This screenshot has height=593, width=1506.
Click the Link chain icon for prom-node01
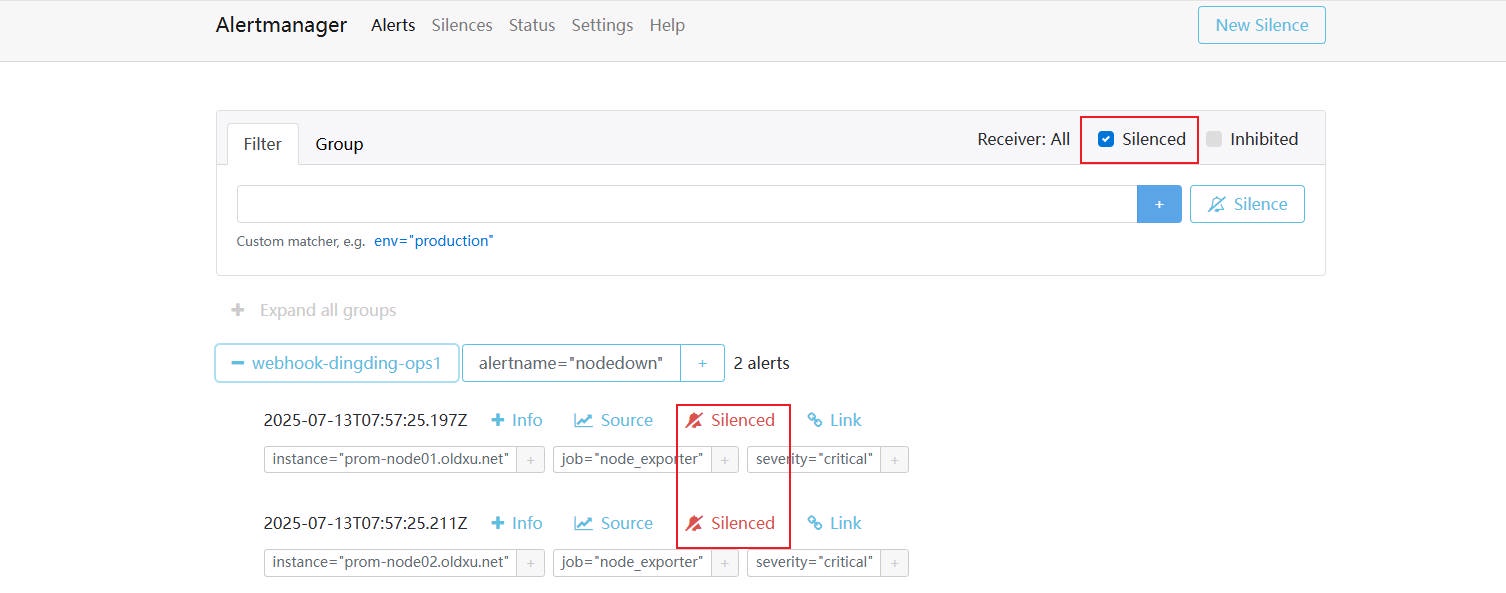[x=815, y=421]
